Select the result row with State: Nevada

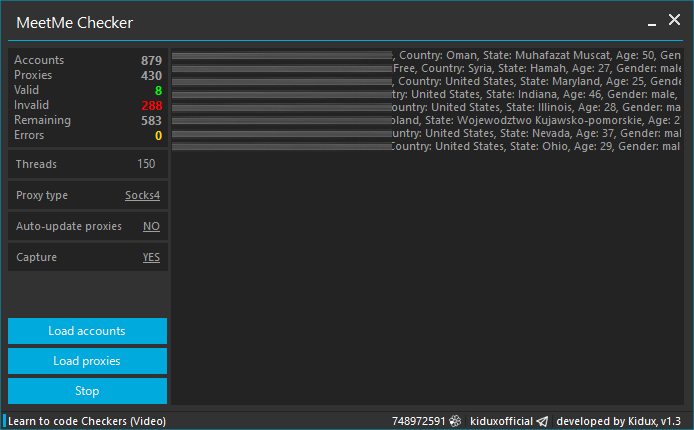(x=427, y=133)
